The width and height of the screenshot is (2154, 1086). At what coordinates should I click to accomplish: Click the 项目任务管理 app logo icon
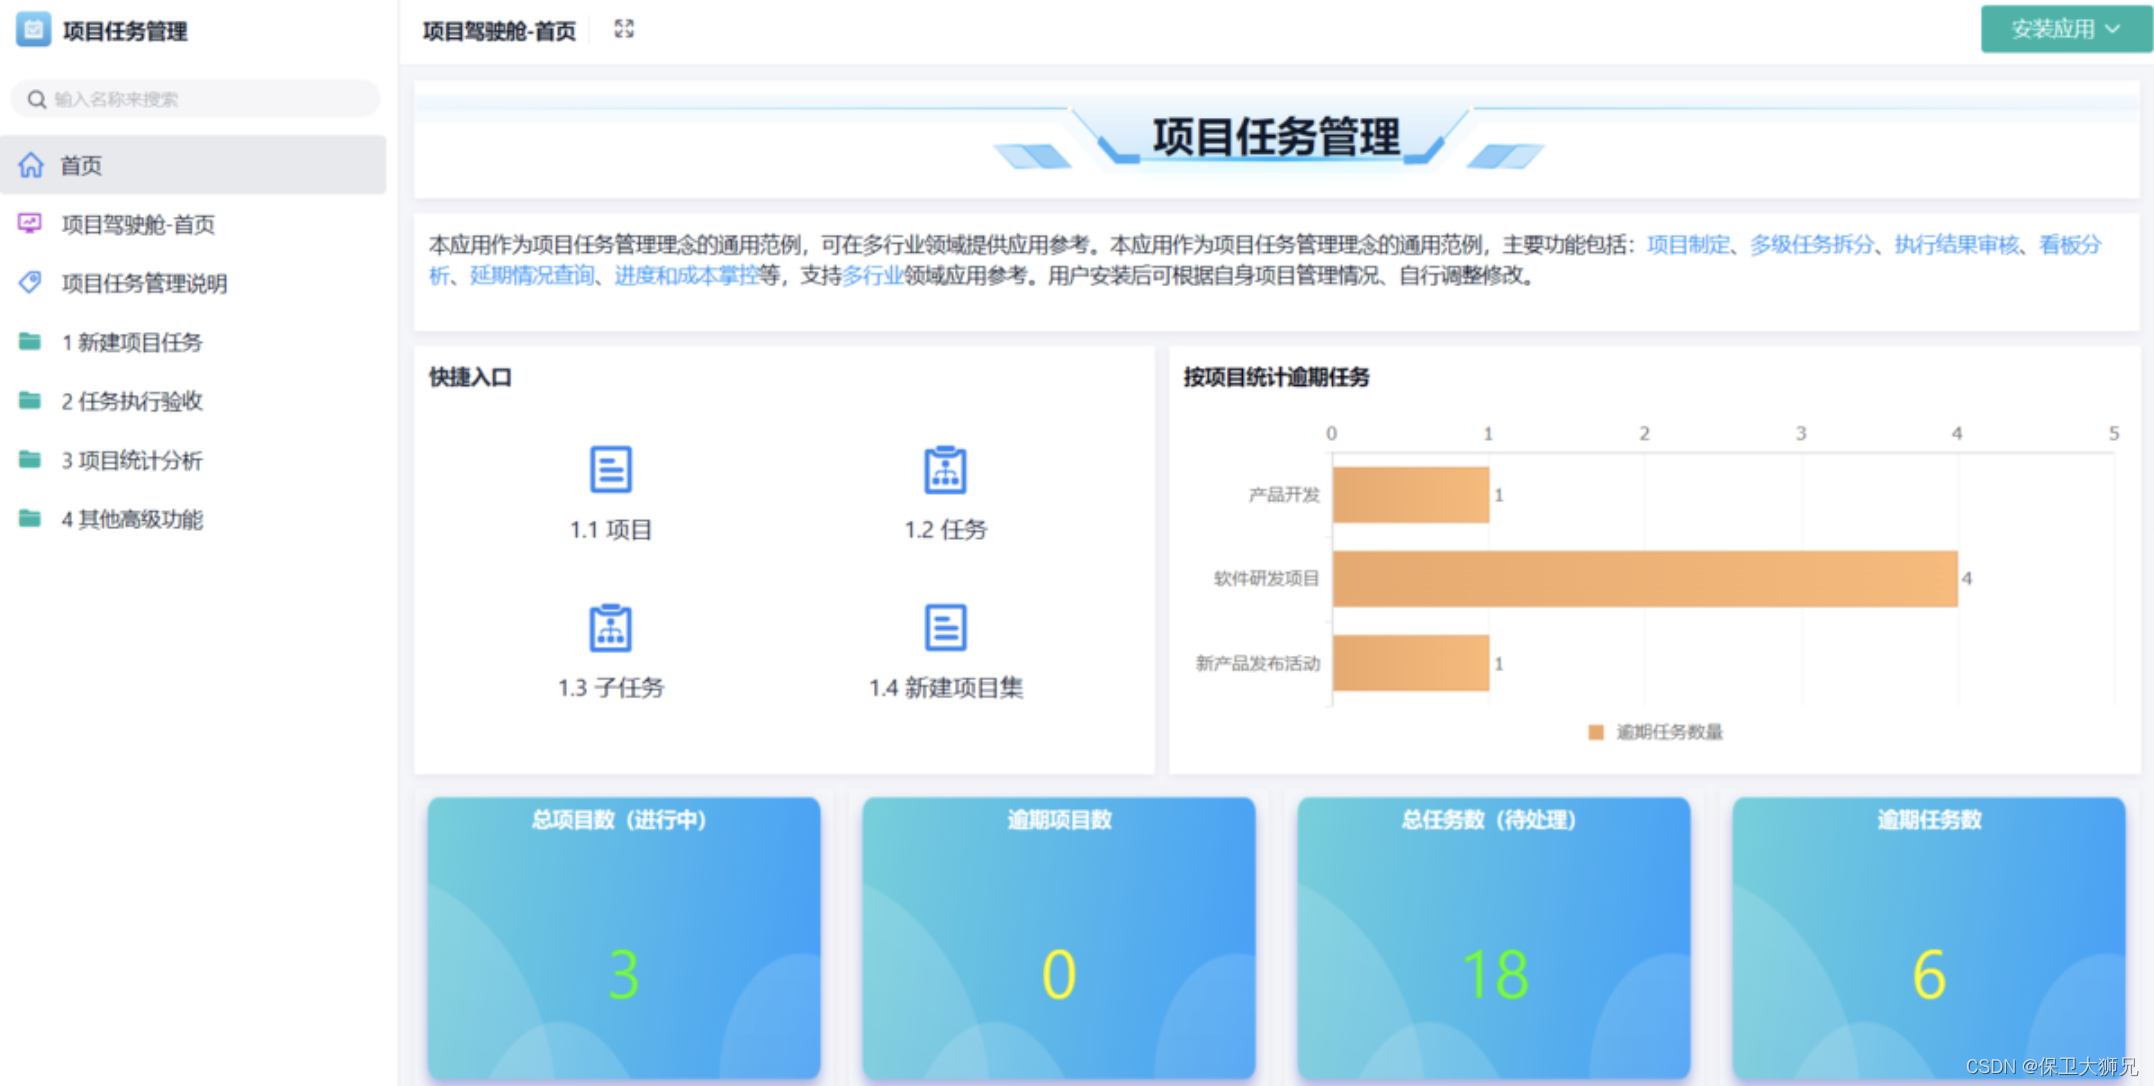pos(33,30)
